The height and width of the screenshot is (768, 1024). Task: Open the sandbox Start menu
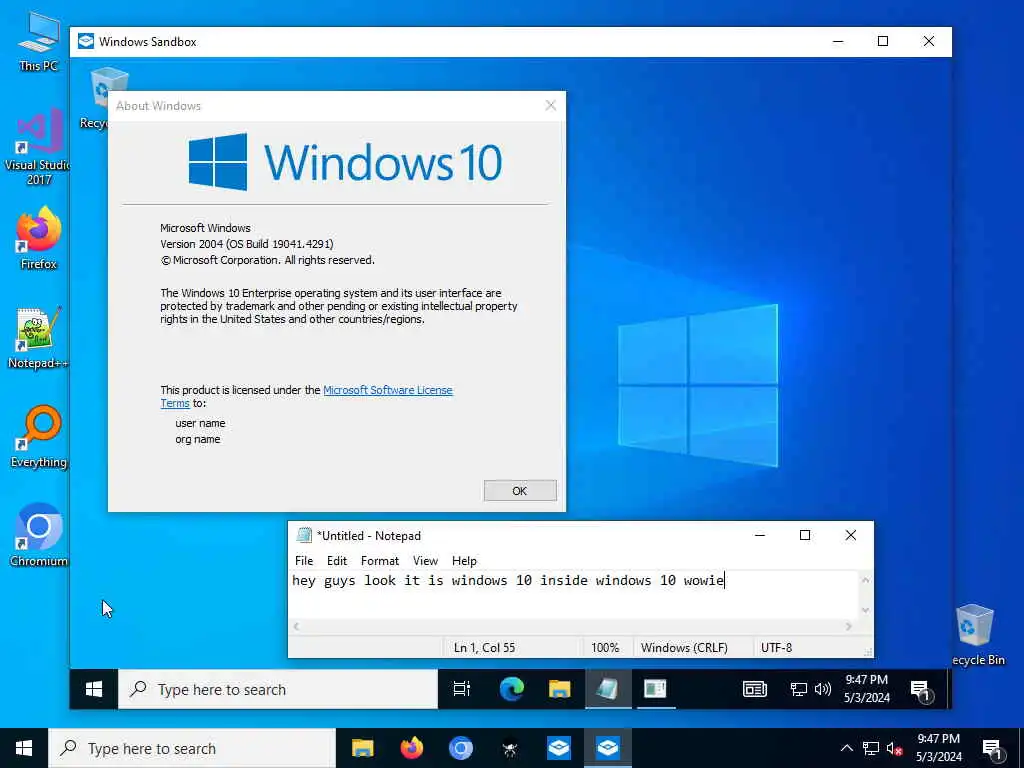94,689
